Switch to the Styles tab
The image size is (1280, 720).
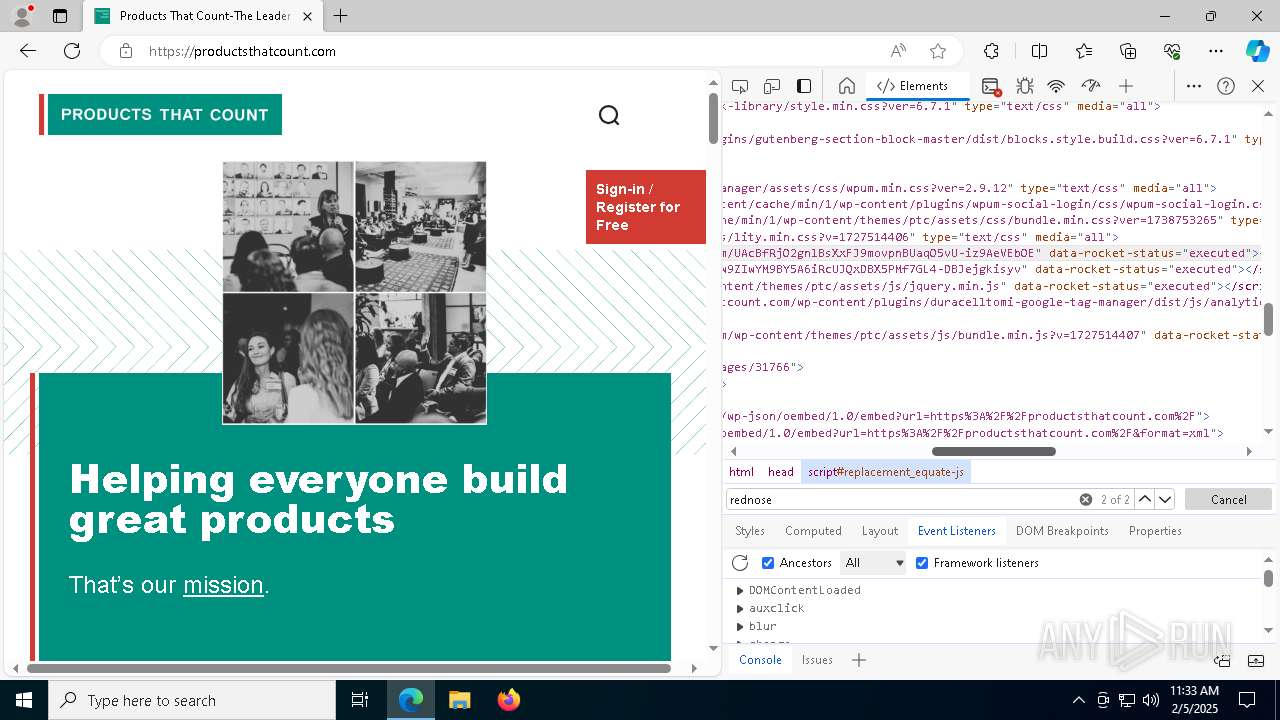click(x=750, y=531)
